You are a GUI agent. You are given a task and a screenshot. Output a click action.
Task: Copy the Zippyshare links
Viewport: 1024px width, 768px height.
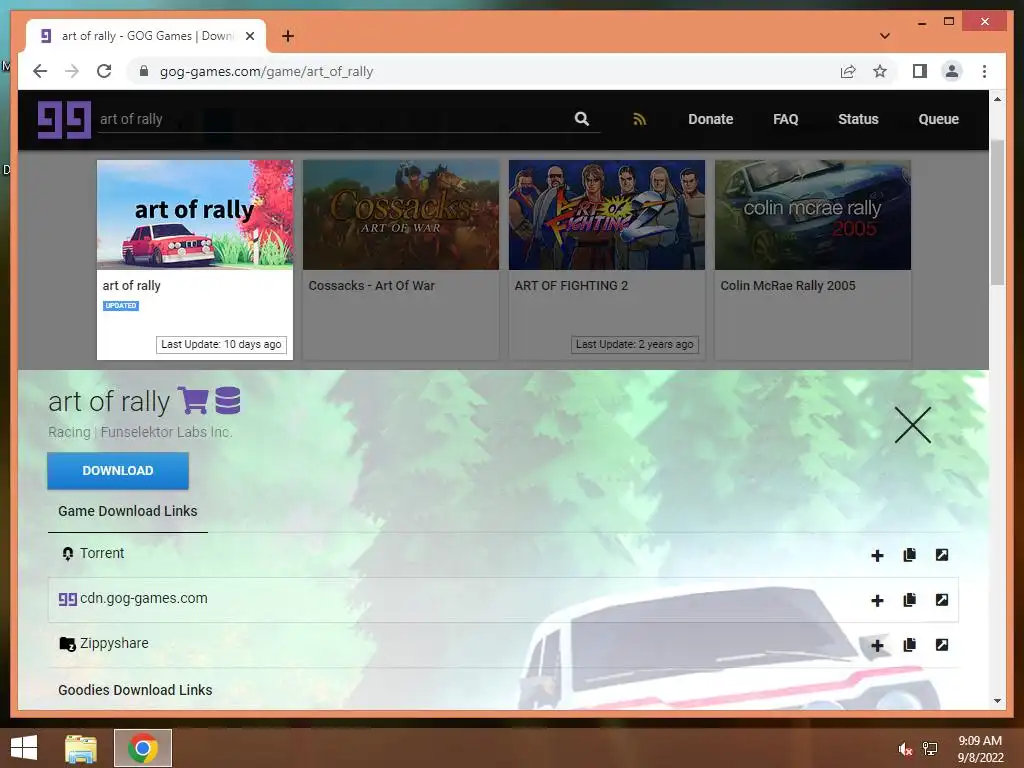click(909, 645)
